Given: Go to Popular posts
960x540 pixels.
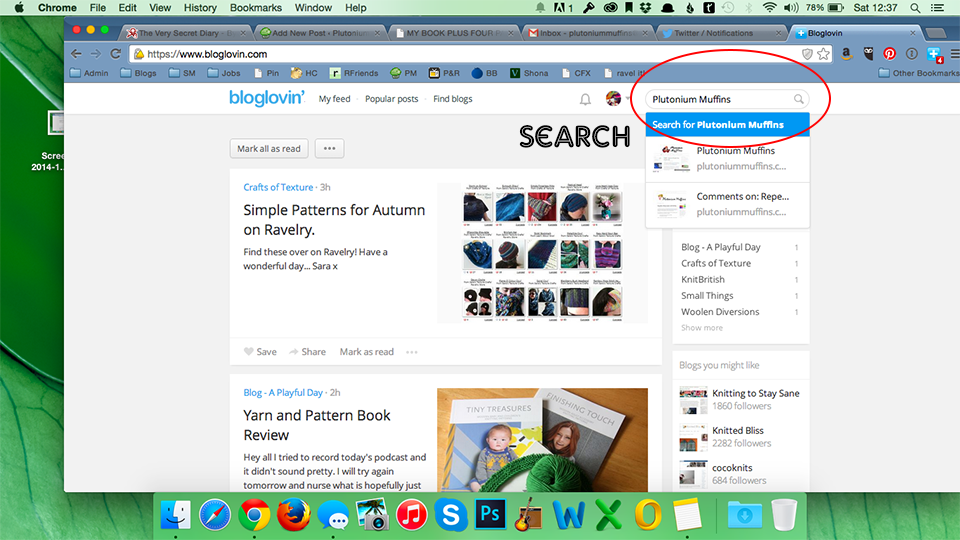Looking at the screenshot, I should [391, 99].
